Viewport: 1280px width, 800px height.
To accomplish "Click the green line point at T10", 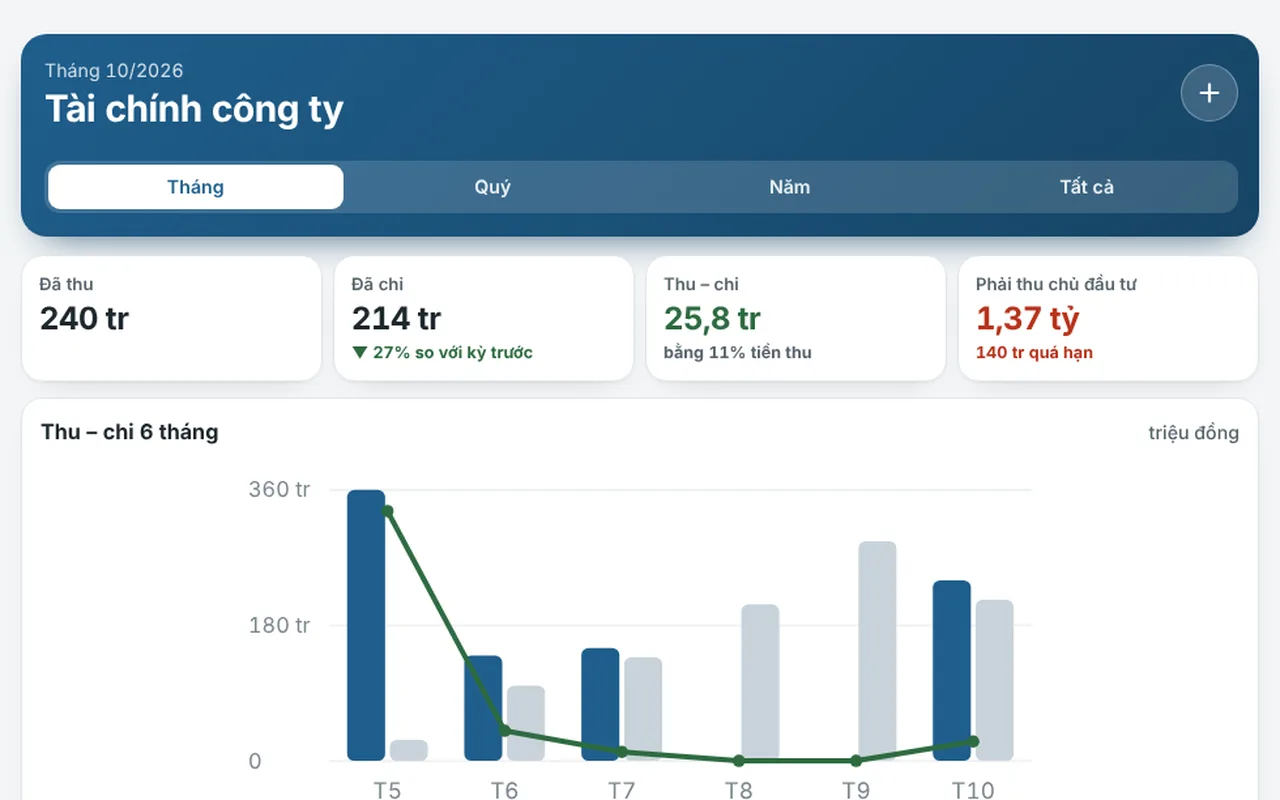I will [973, 742].
